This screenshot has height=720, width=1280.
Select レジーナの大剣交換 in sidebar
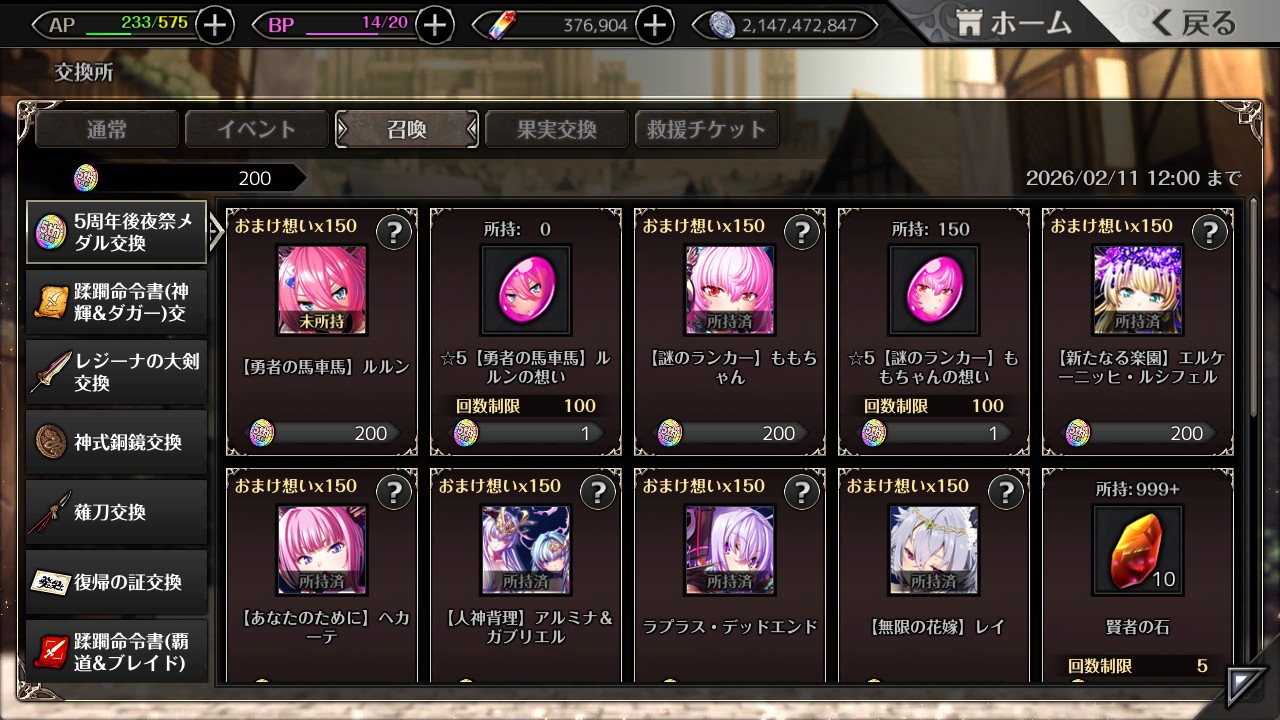pyautogui.click(x=117, y=372)
